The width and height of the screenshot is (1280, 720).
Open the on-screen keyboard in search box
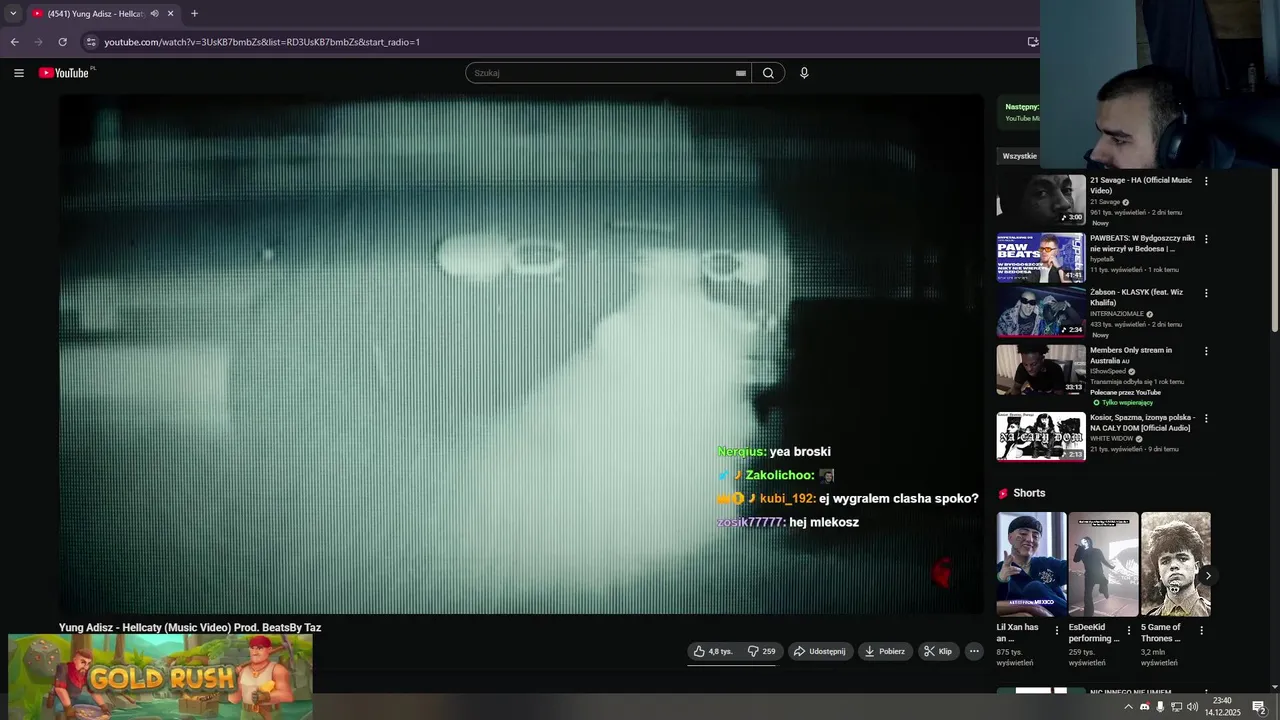(x=741, y=73)
